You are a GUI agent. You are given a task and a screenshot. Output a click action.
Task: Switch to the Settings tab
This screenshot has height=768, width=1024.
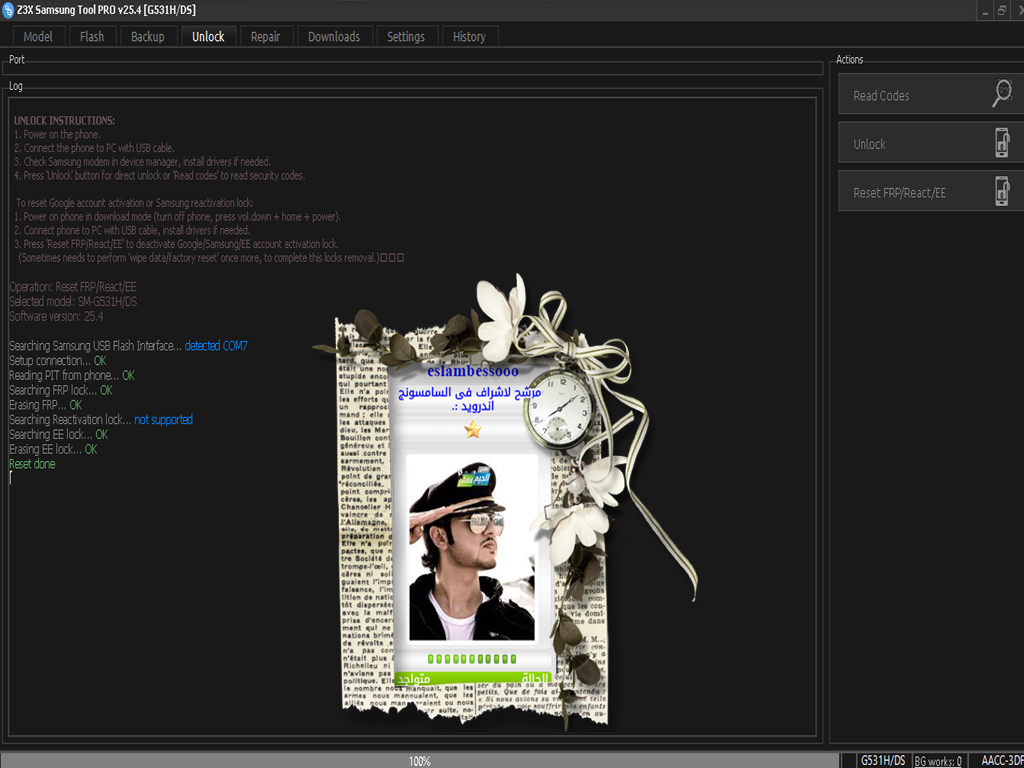coord(406,37)
